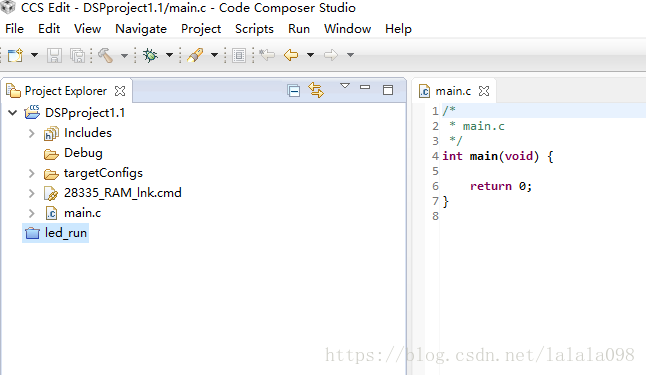This screenshot has width=646, height=375.
Task: Open the Edit menu
Action: [49, 29]
